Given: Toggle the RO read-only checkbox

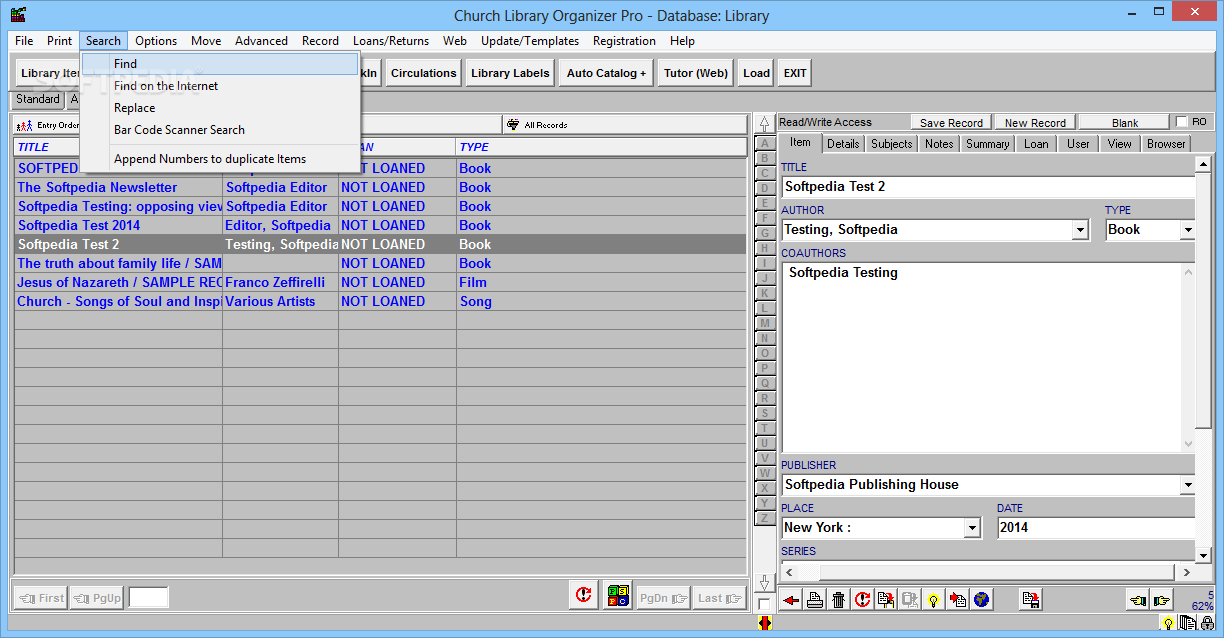Looking at the screenshot, I should [1182, 122].
